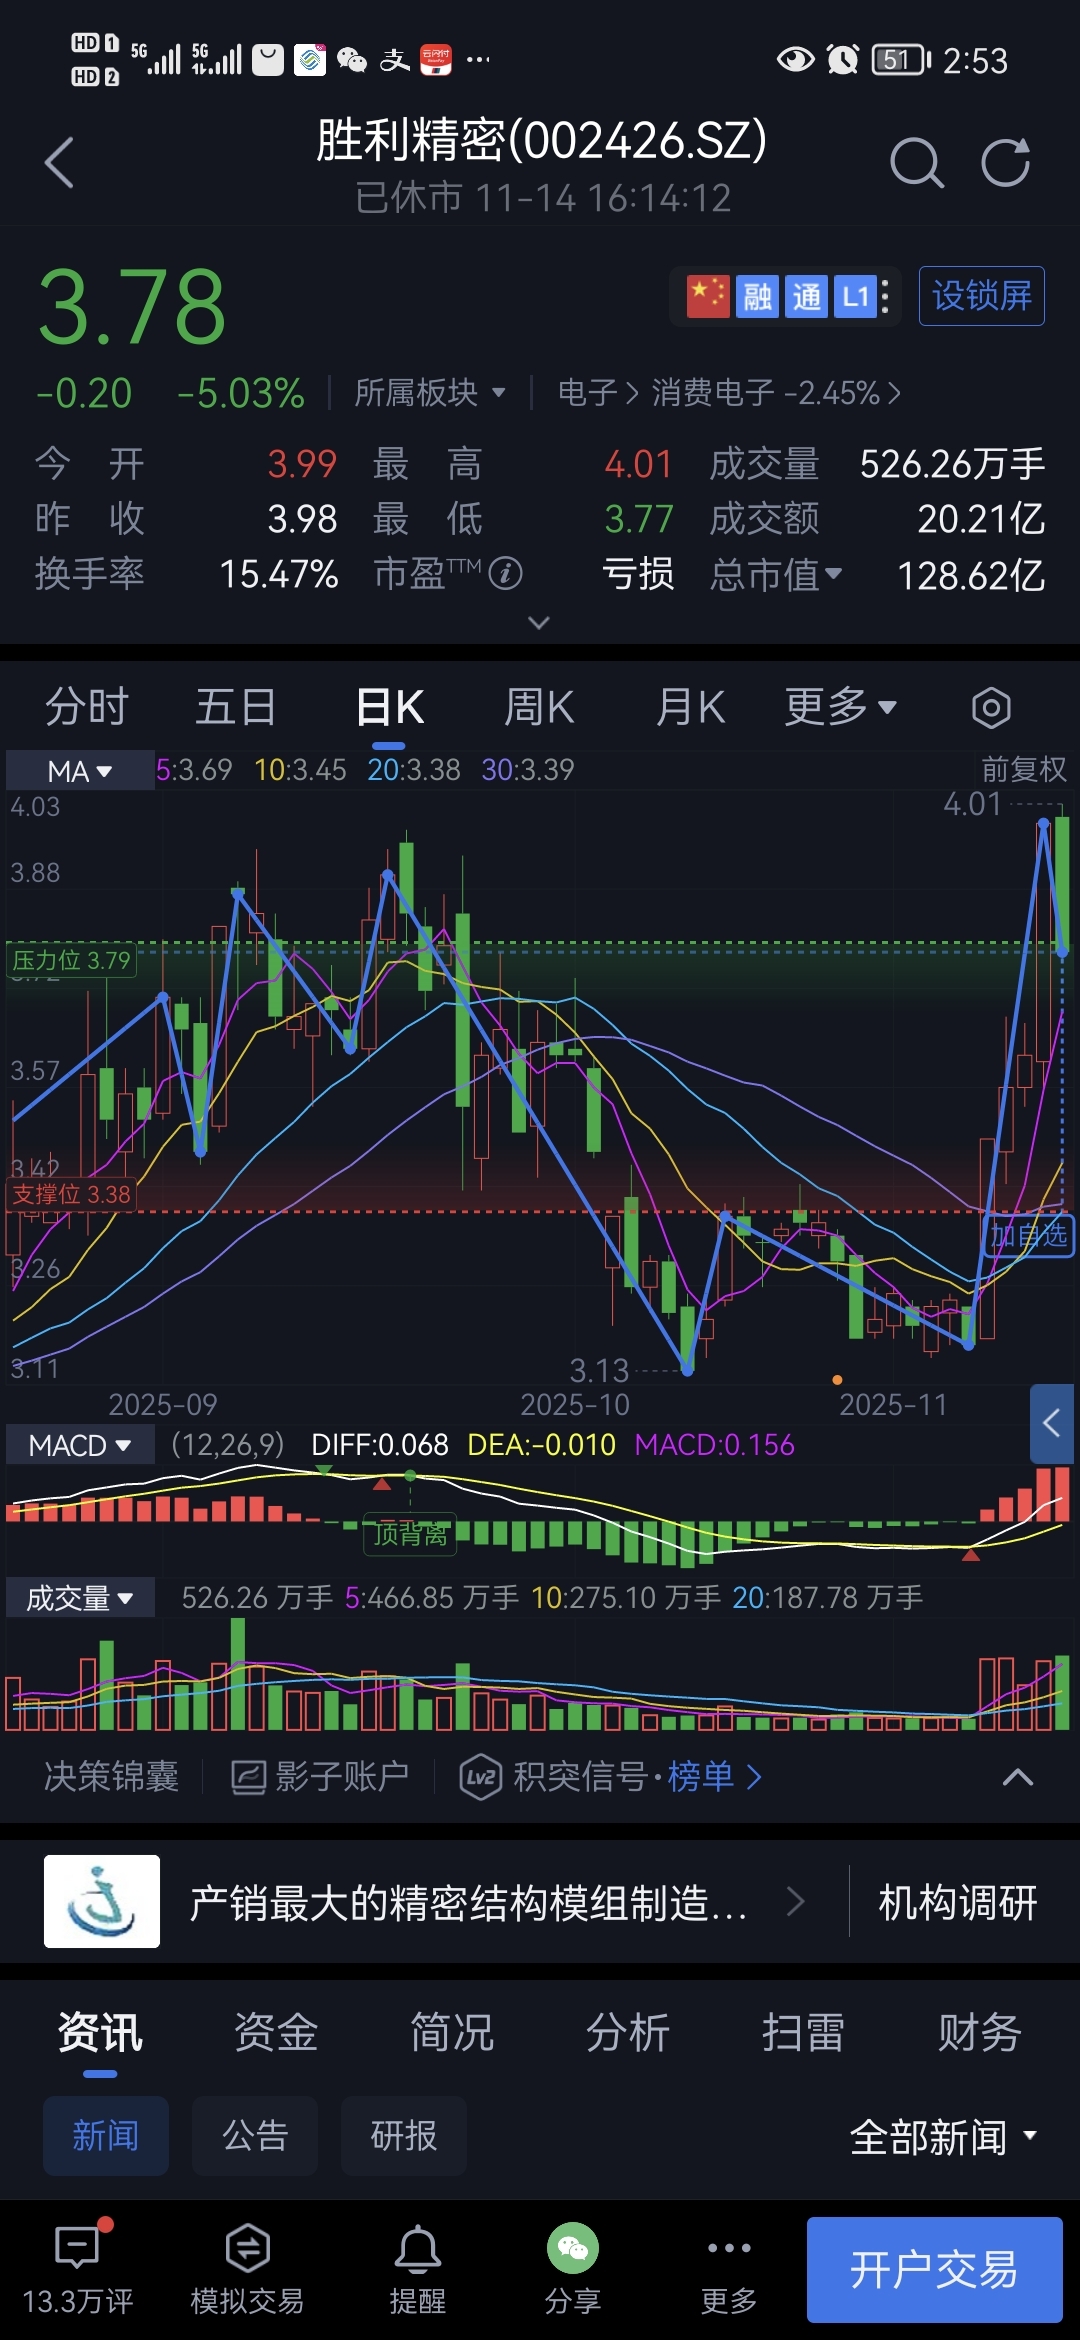Open chart settings hexagon icon
1080x2340 pixels.
tap(991, 708)
